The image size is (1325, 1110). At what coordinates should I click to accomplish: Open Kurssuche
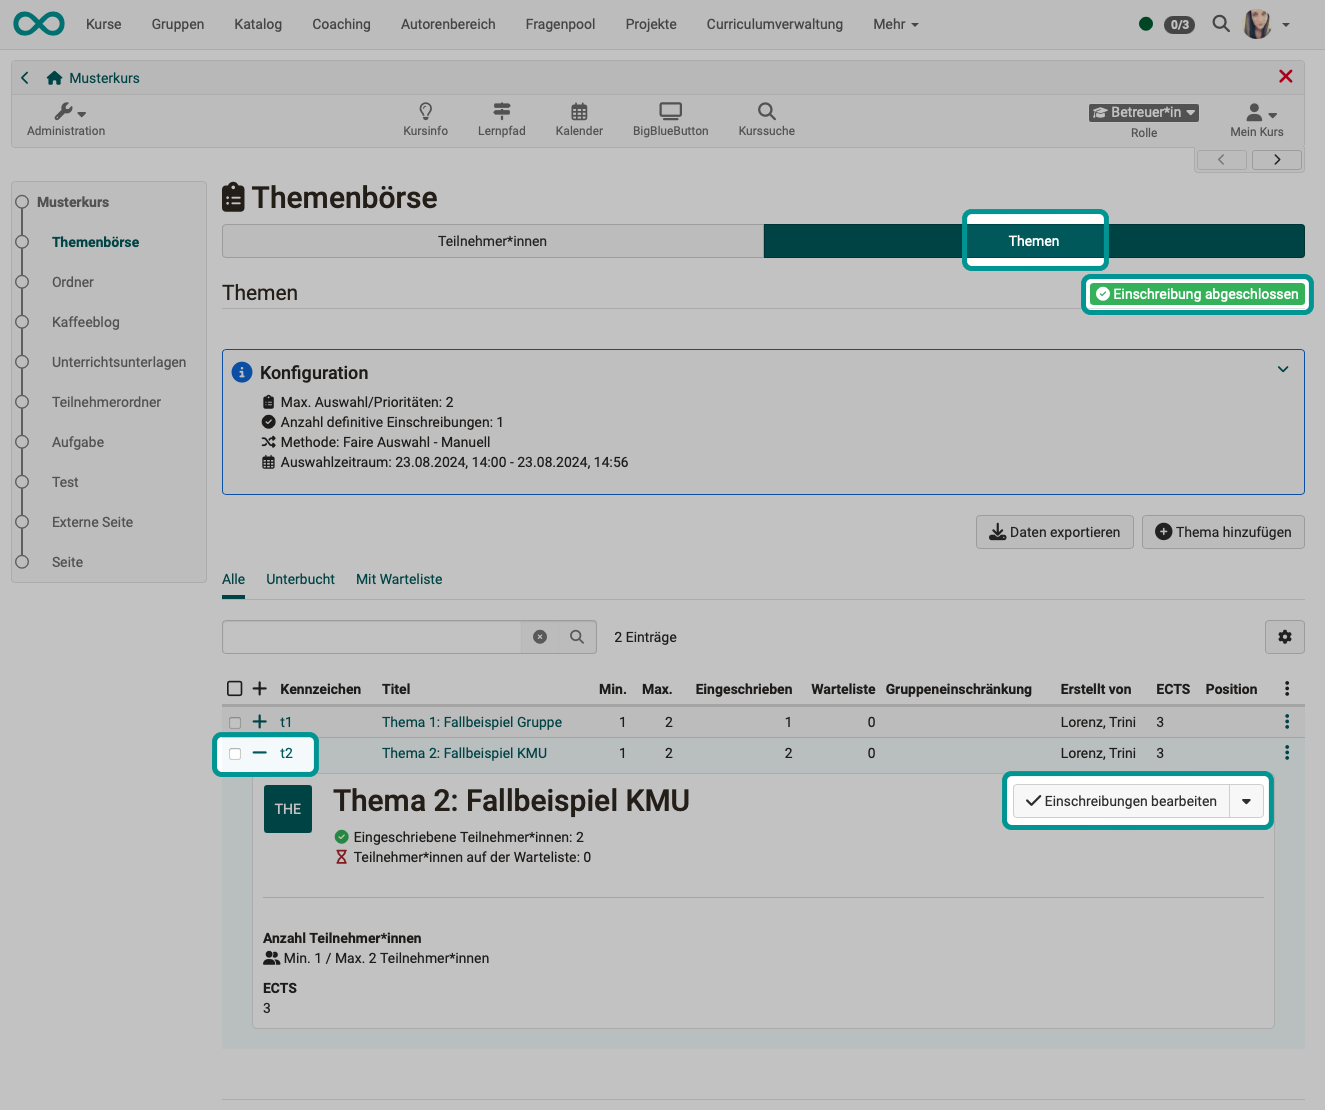click(x=765, y=119)
